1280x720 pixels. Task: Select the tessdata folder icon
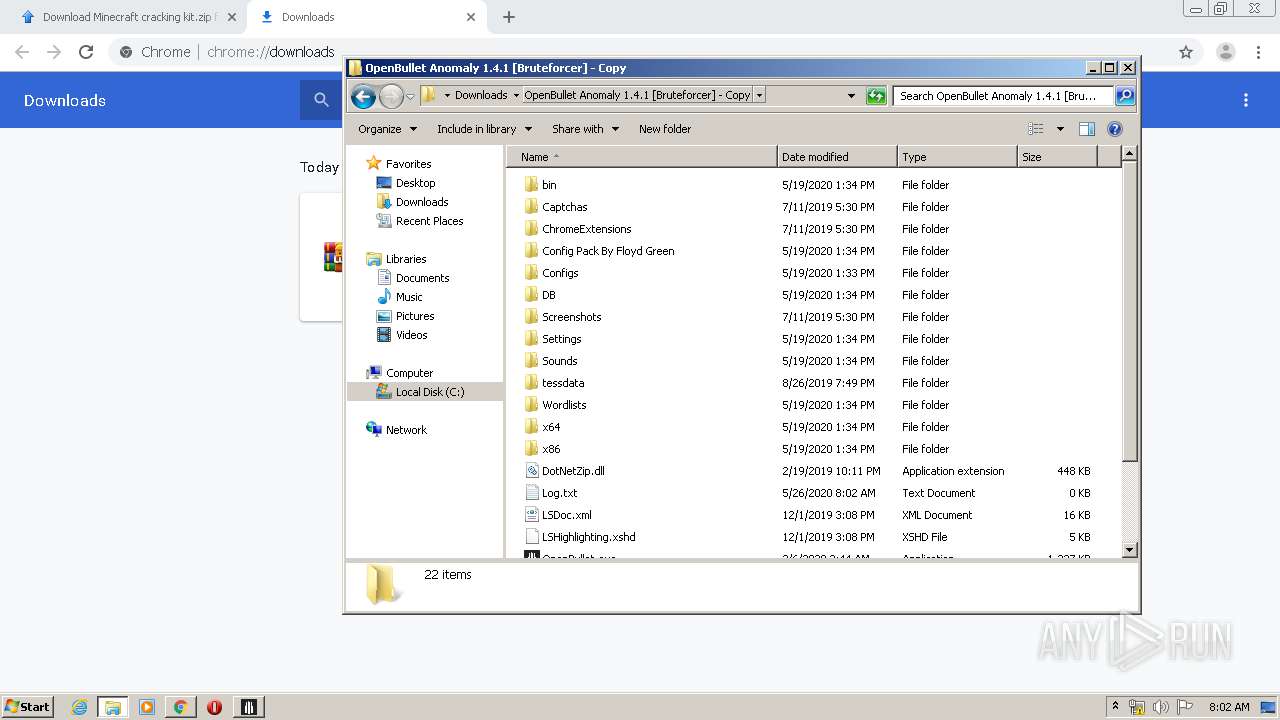[x=532, y=383]
